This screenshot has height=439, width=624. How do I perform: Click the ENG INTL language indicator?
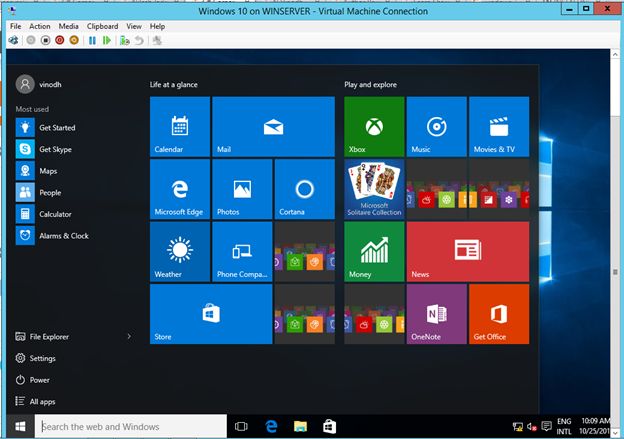point(564,426)
